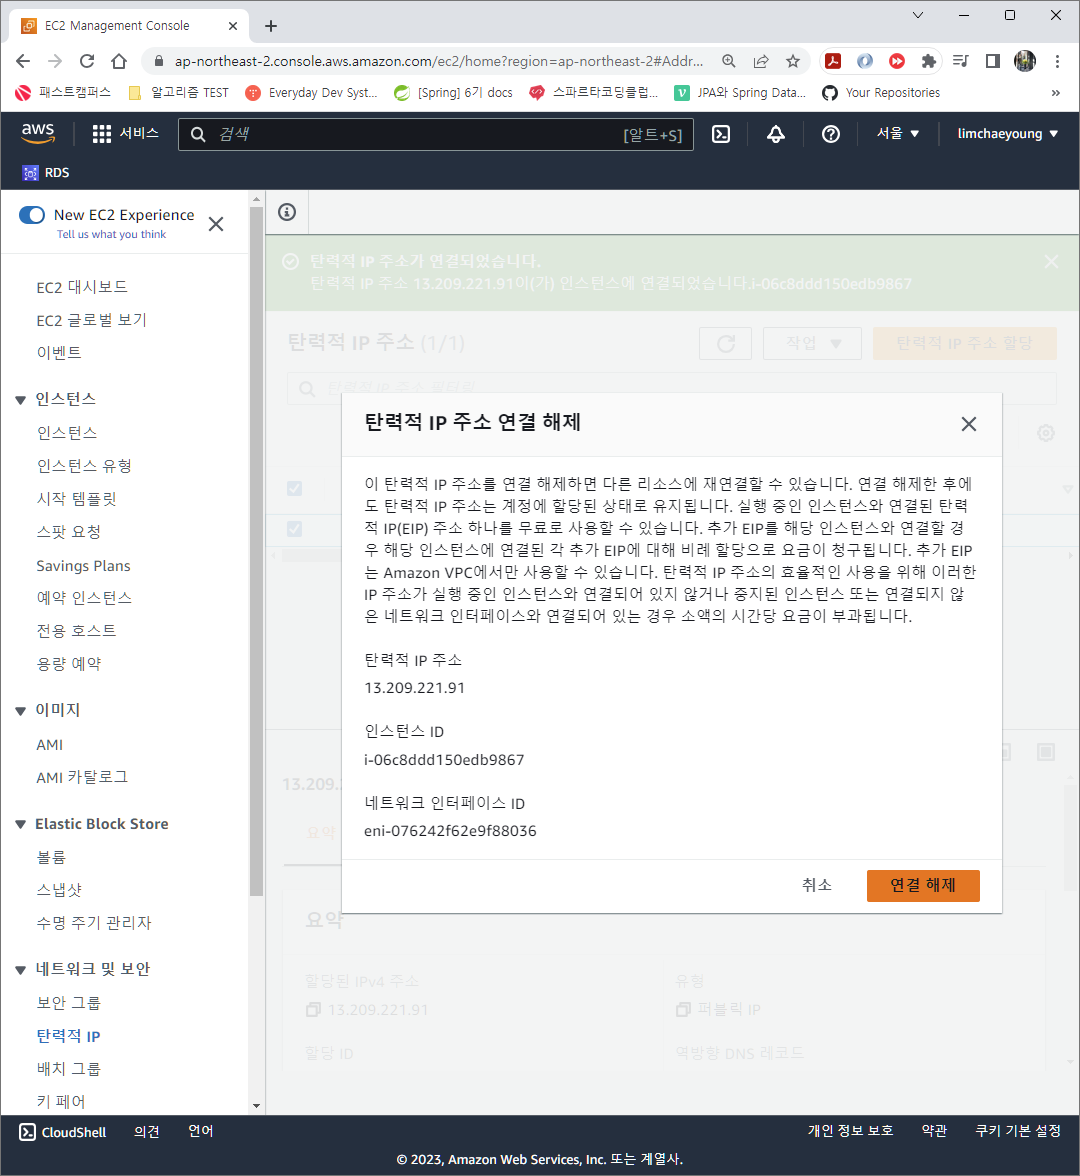
Task: Close the EC2 Management Console tab
Action: click(x=232, y=26)
